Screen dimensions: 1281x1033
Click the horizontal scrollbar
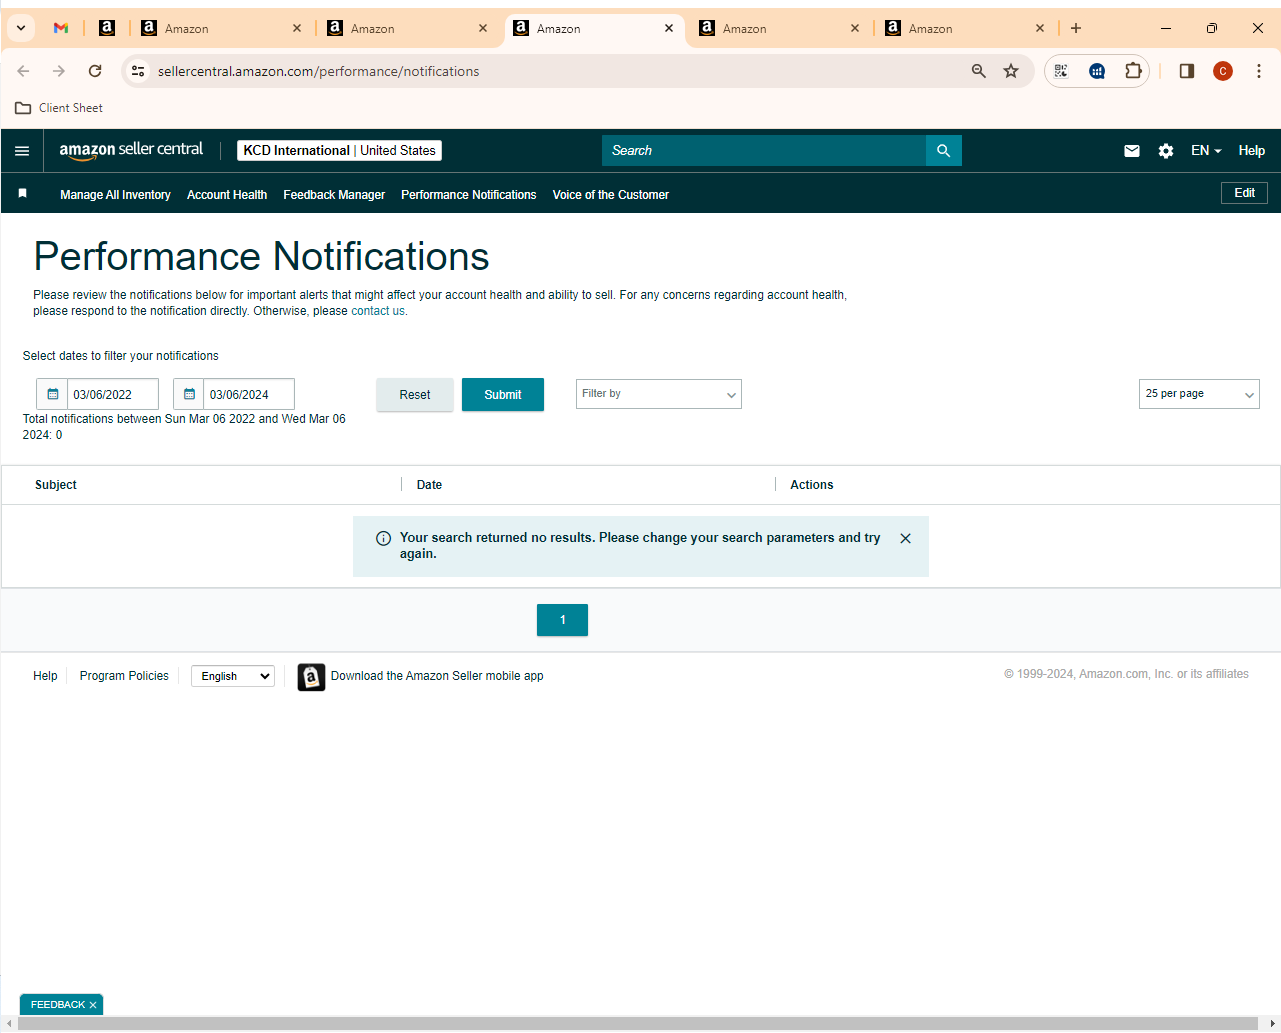coord(638,1023)
